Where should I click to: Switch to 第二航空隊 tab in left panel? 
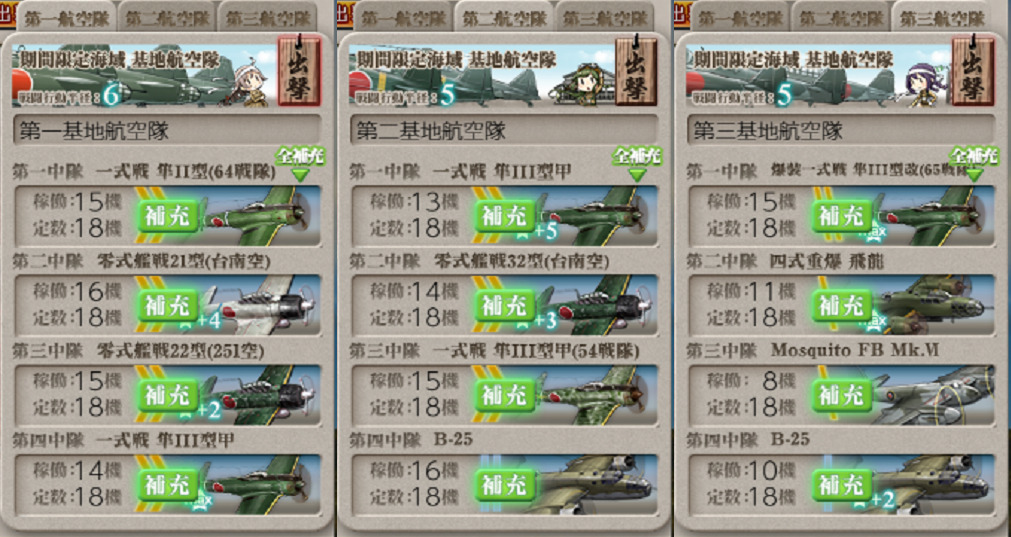pos(167,18)
